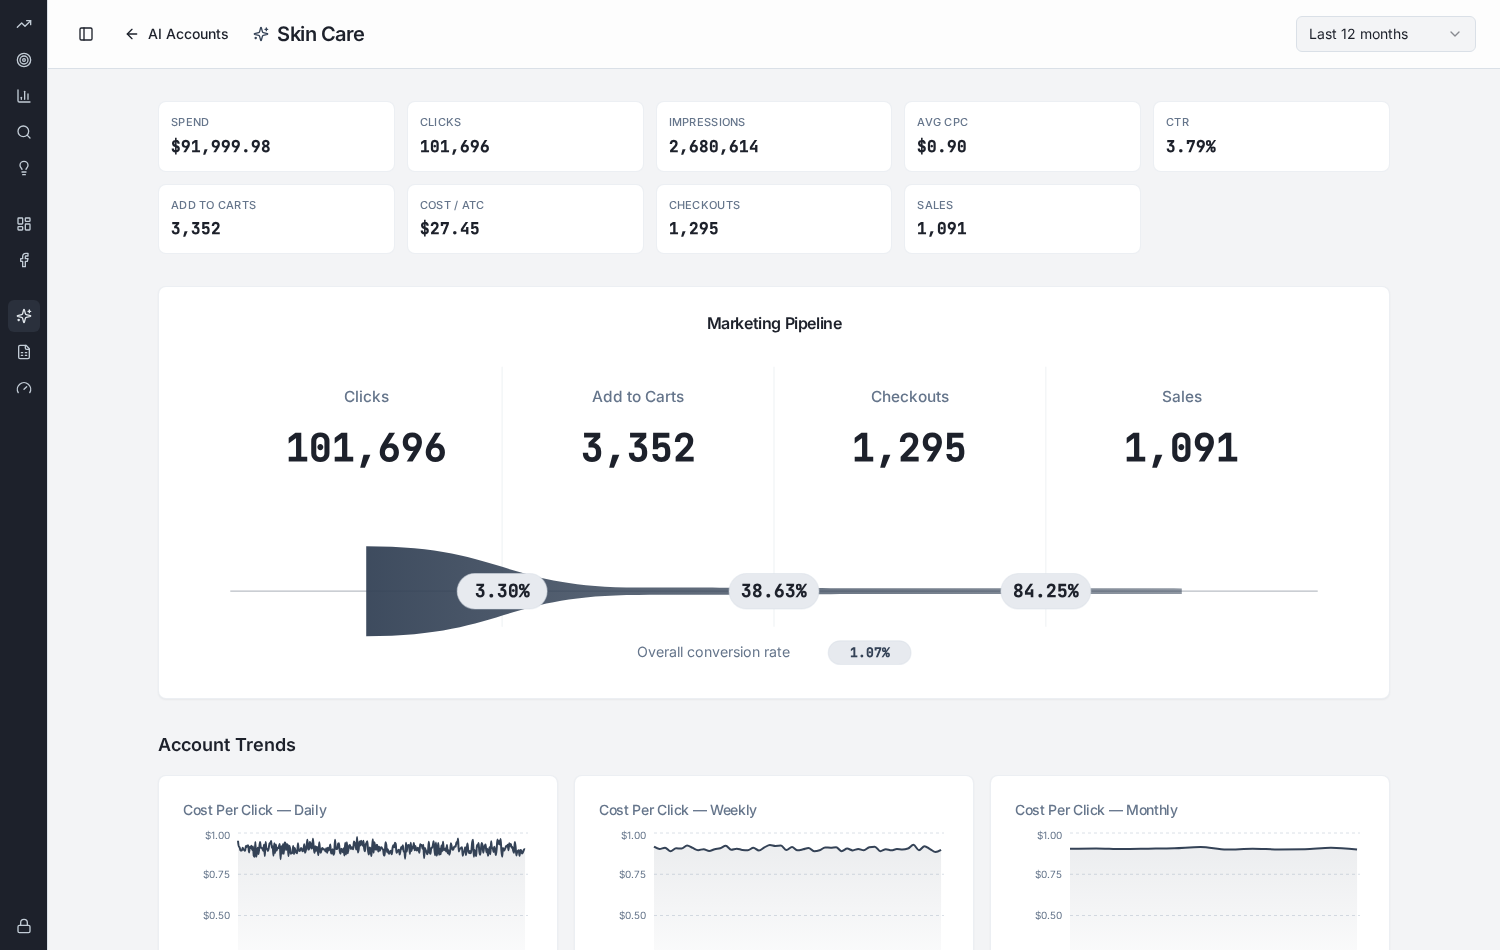Click the IMPRESSIONS value 2,680,614
Screen dimensions: 1500x950
(714, 147)
